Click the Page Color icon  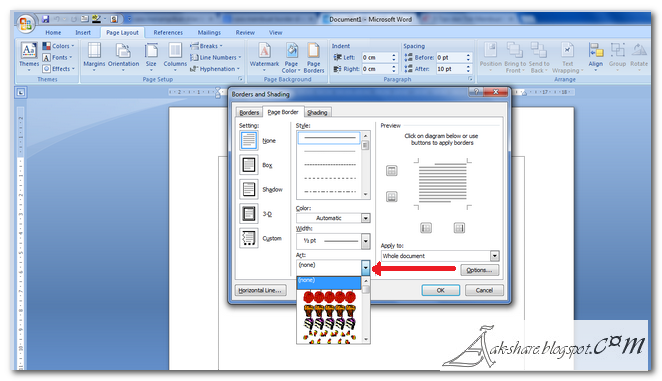291,58
